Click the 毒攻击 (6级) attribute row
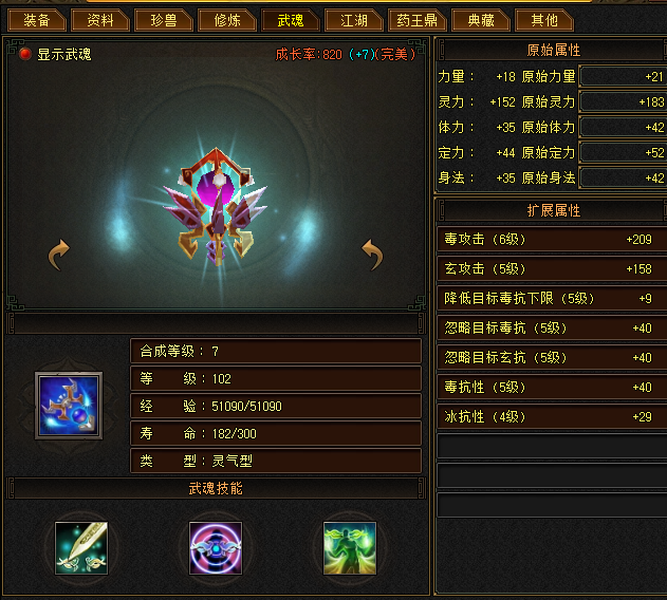 click(552, 239)
